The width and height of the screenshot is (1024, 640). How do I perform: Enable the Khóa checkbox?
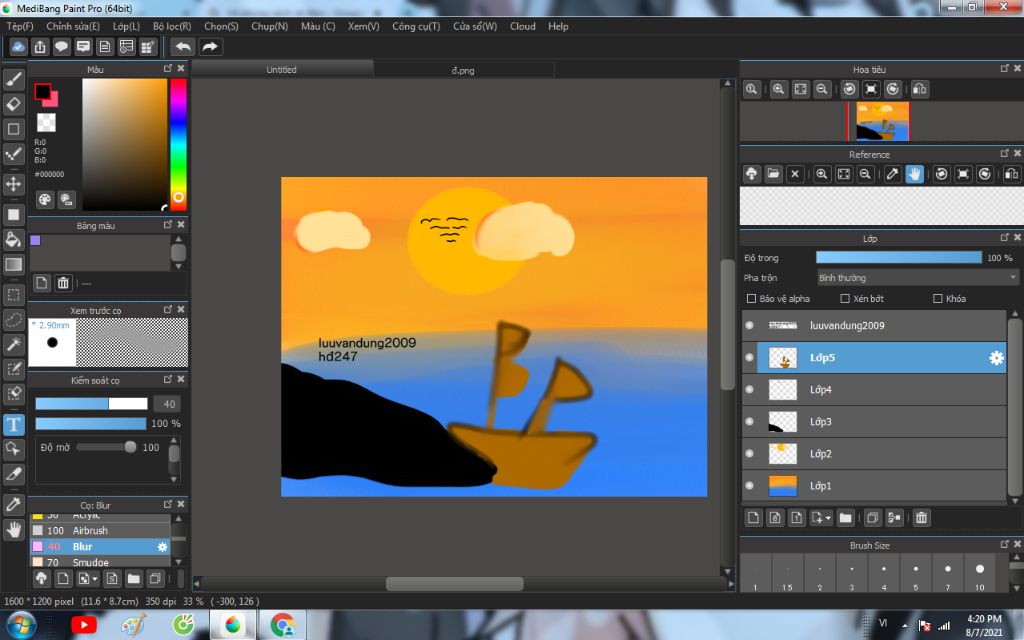(x=938, y=298)
